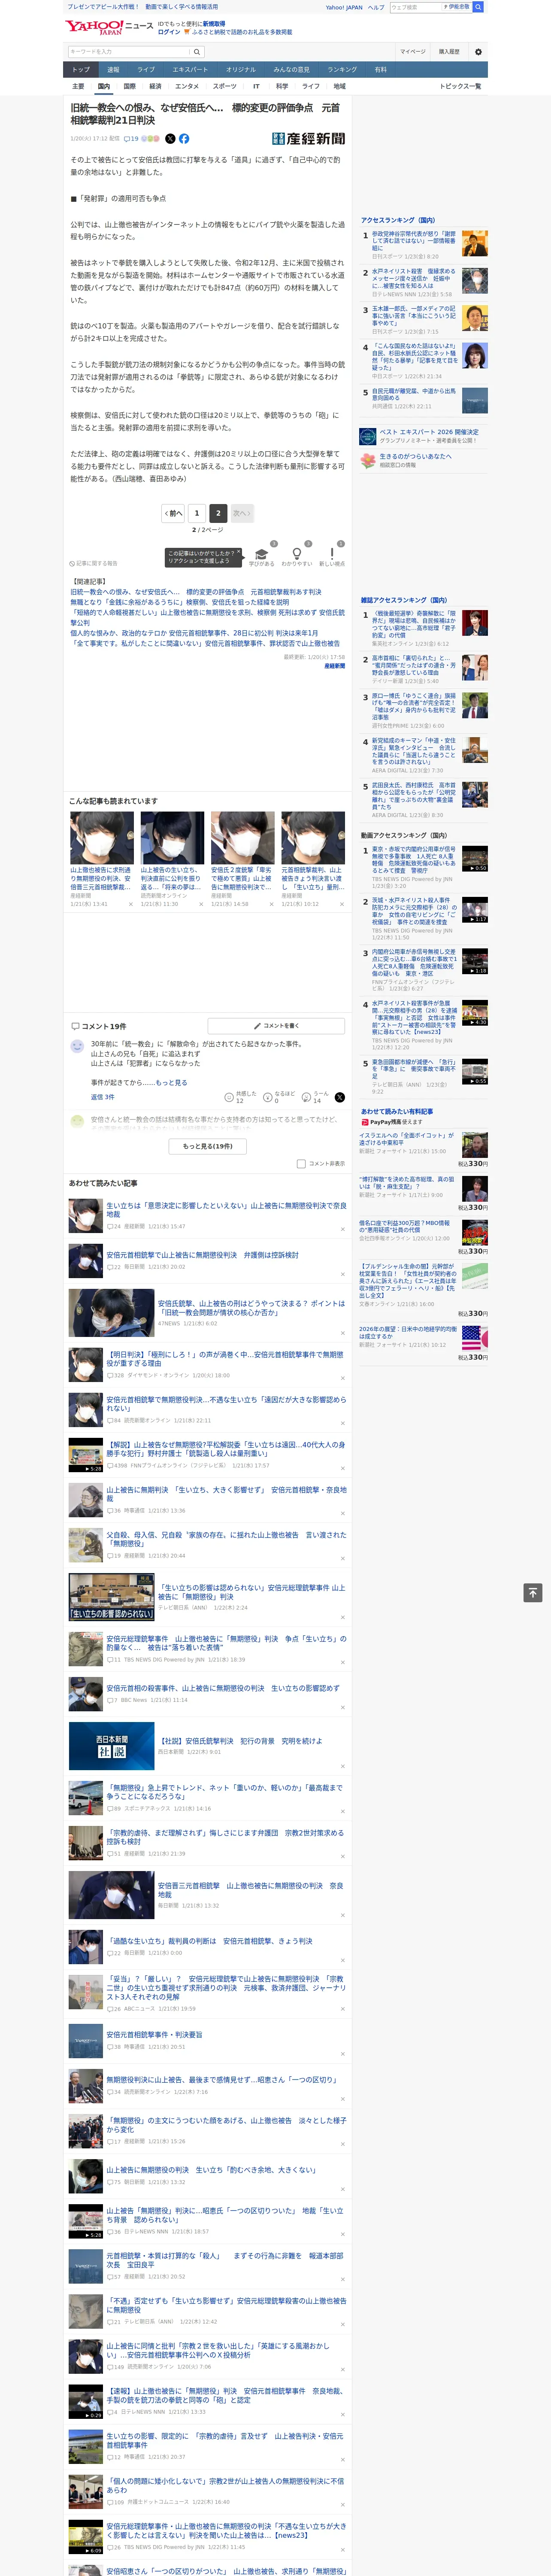Open 西日本新聞 社説 article thumbnail

click(111, 1746)
